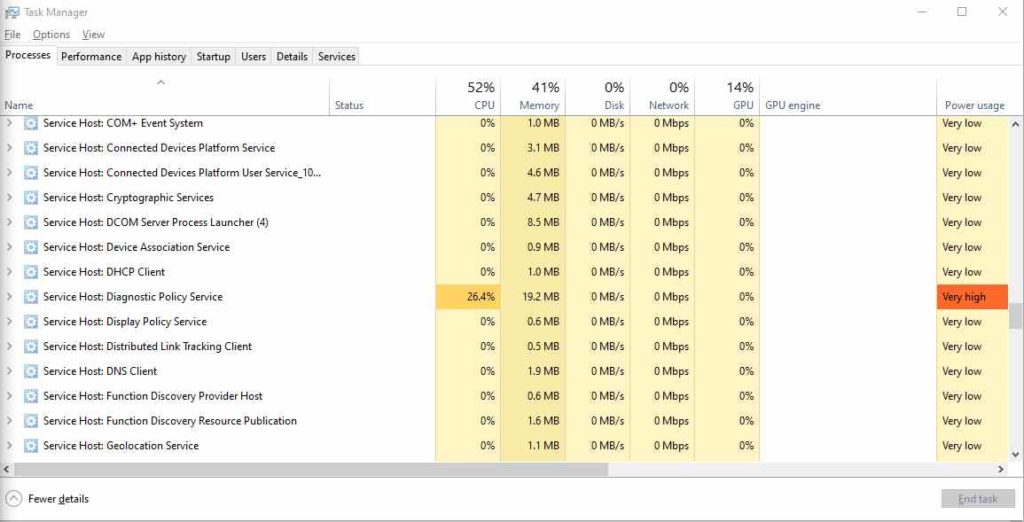Click gear icon of DCOM Server Process Launcher
The height and width of the screenshot is (522, 1024).
(31, 222)
